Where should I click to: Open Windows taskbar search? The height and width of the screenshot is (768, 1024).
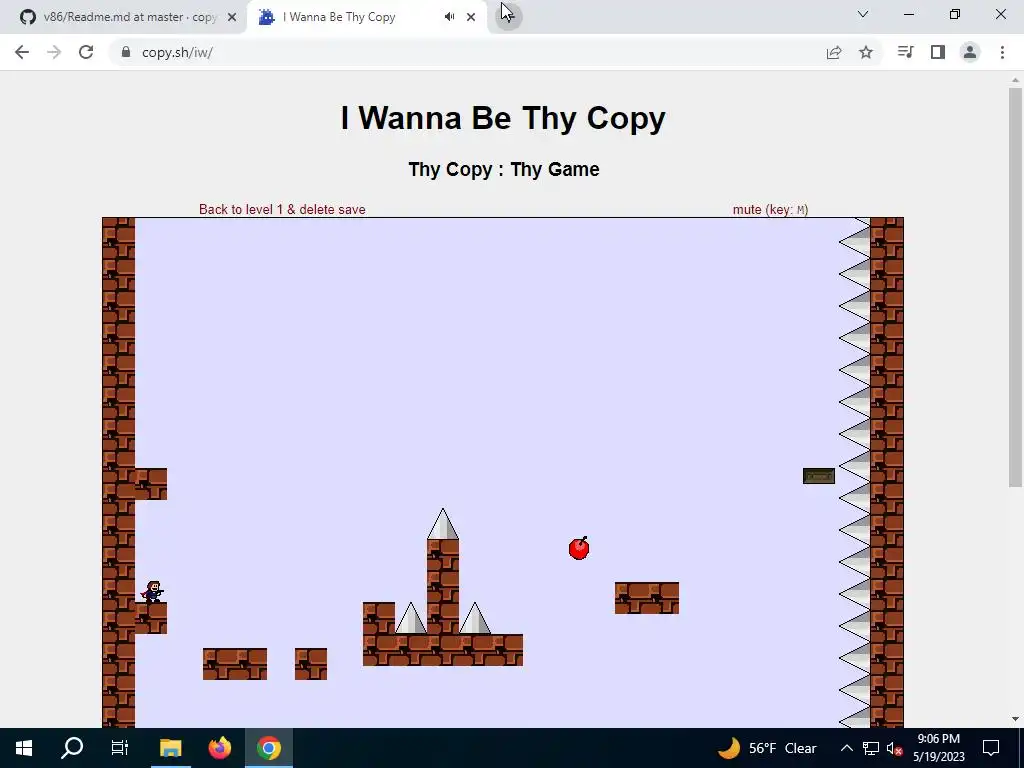[72, 748]
